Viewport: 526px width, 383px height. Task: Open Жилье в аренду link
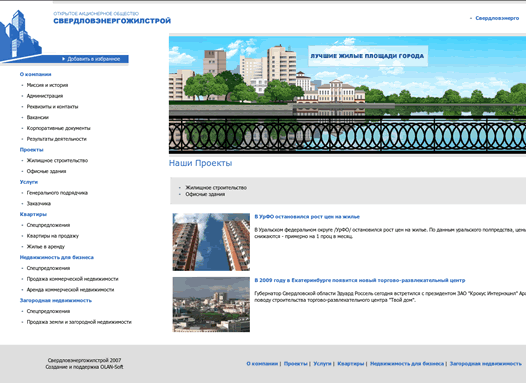46,247
